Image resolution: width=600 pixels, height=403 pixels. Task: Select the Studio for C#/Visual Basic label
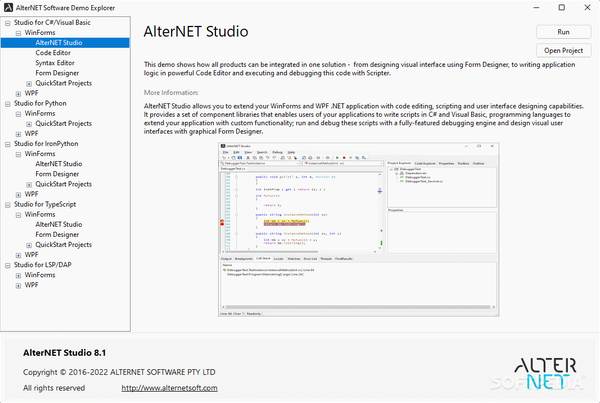[x=52, y=23]
